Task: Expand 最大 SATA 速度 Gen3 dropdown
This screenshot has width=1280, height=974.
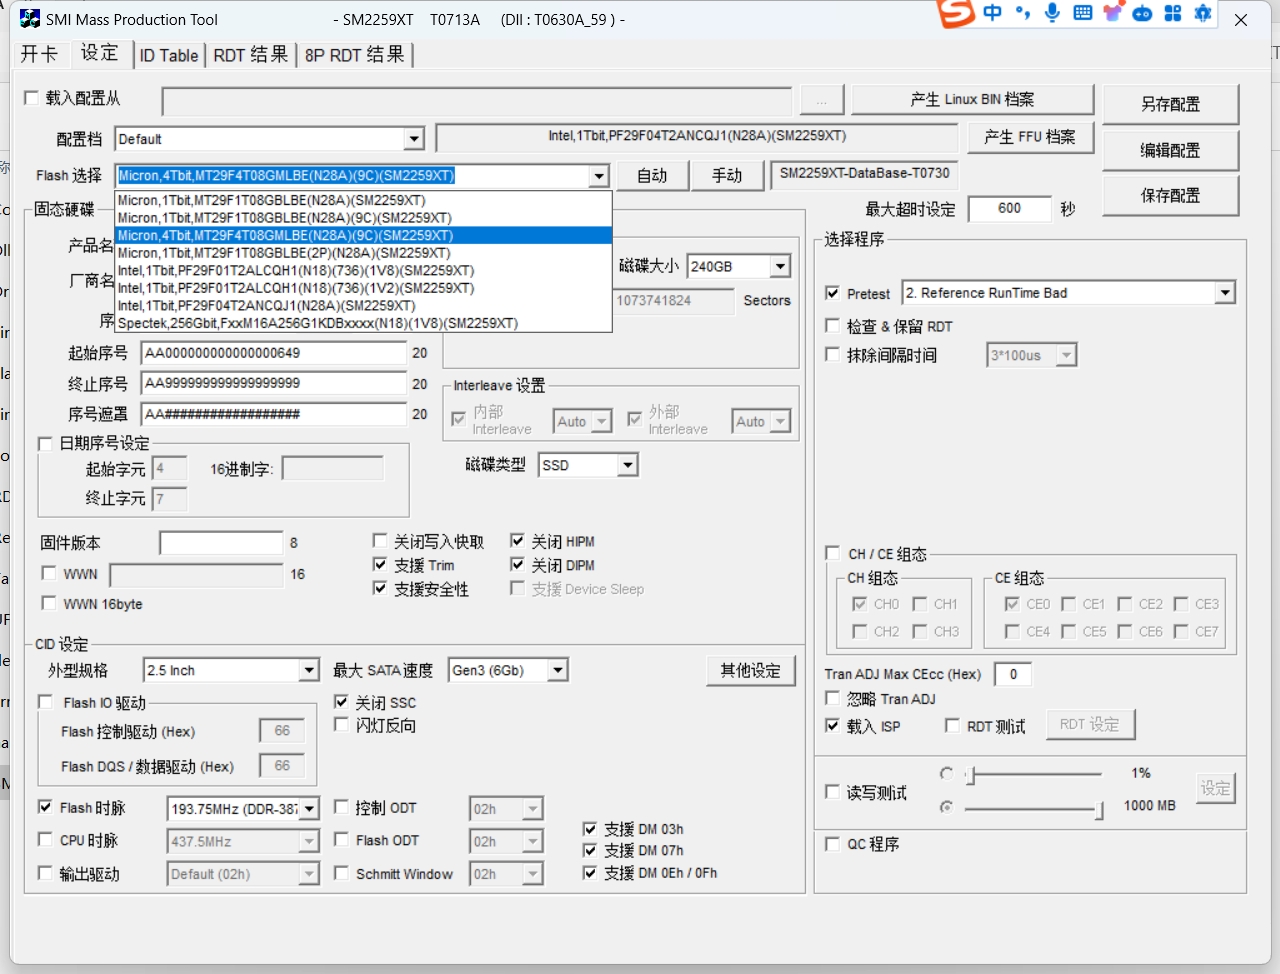Action: coord(558,670)
